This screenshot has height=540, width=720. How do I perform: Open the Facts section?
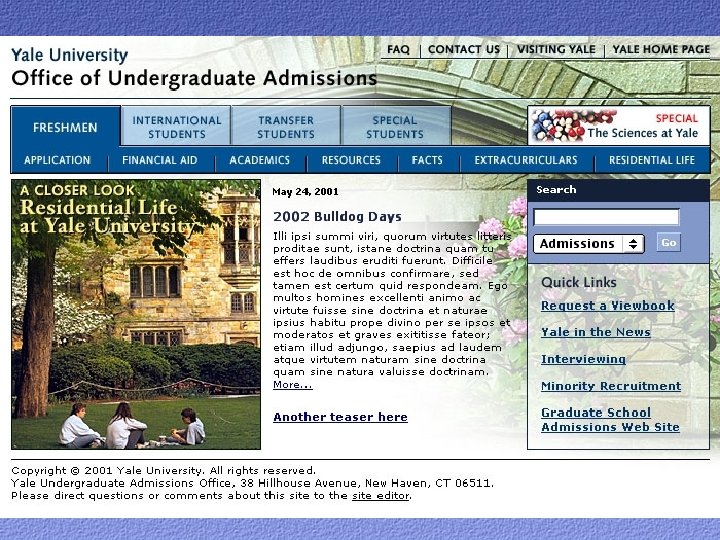[427, 160]
